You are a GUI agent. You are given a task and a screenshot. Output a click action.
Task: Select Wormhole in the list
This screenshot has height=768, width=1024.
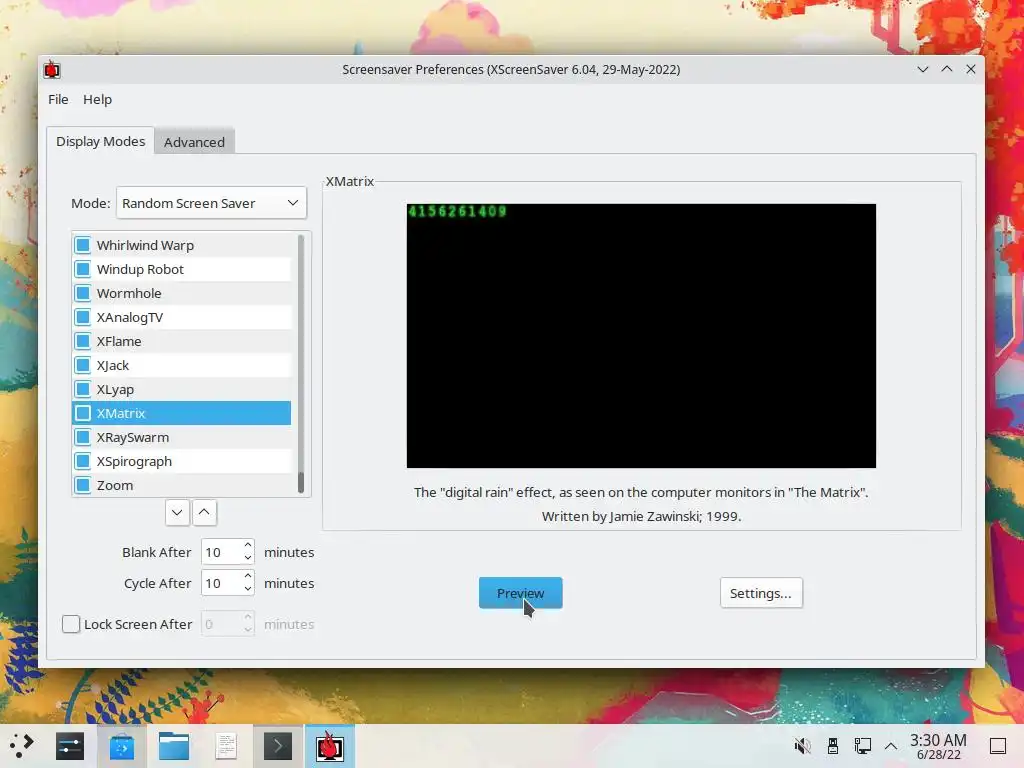[x=182, y=293]
